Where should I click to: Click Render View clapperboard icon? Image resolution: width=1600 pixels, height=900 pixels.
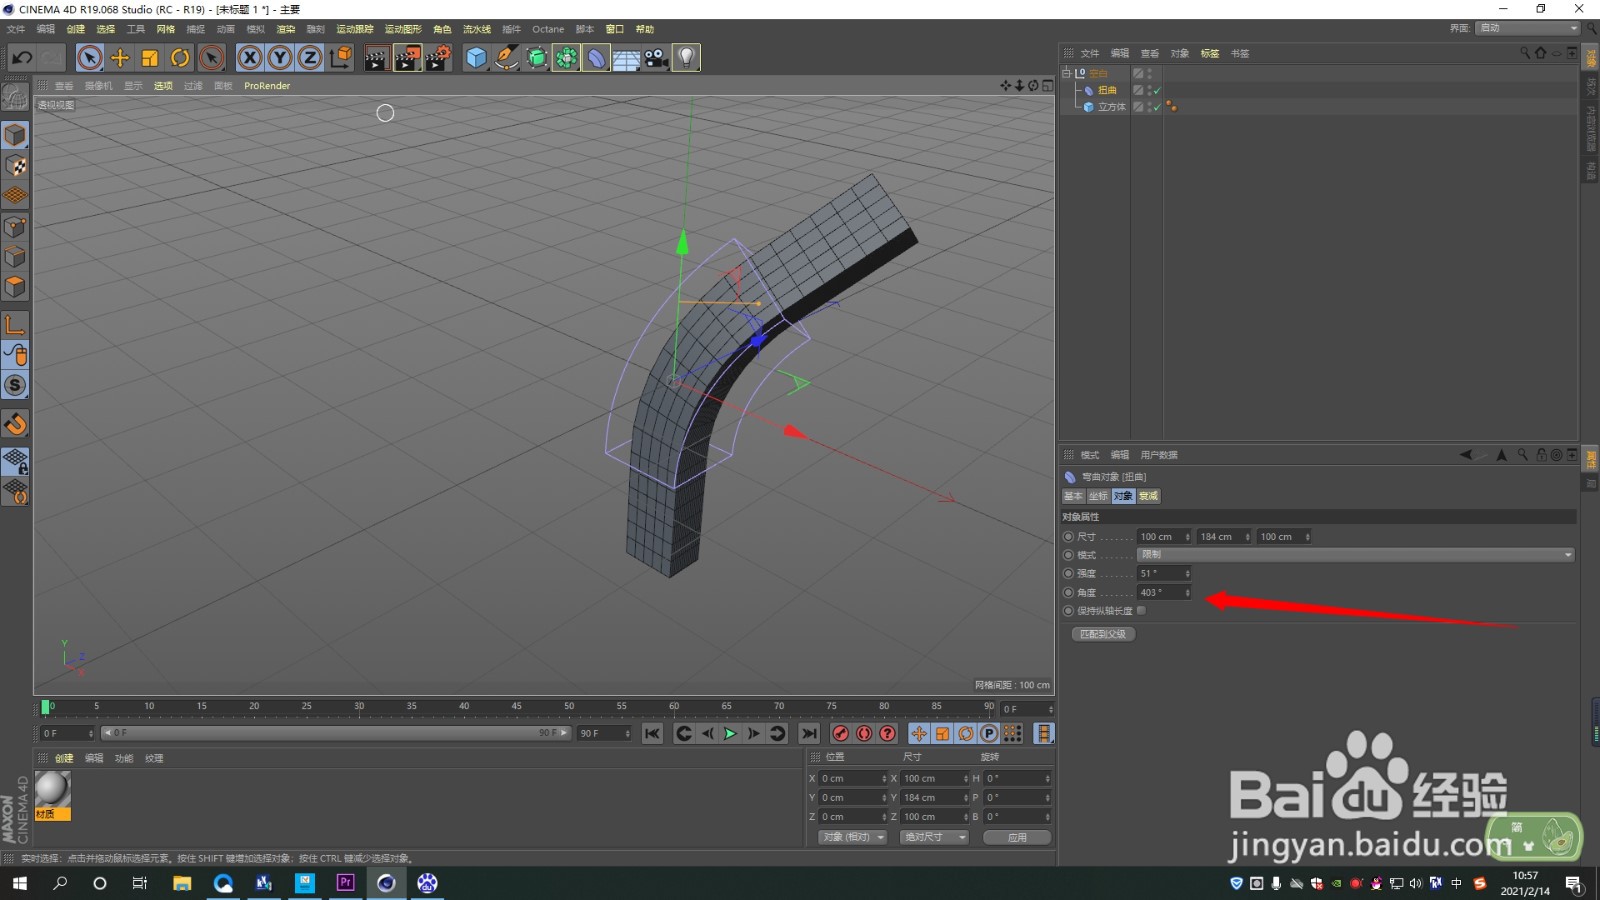pyautogui.click(x=377, y=58)
